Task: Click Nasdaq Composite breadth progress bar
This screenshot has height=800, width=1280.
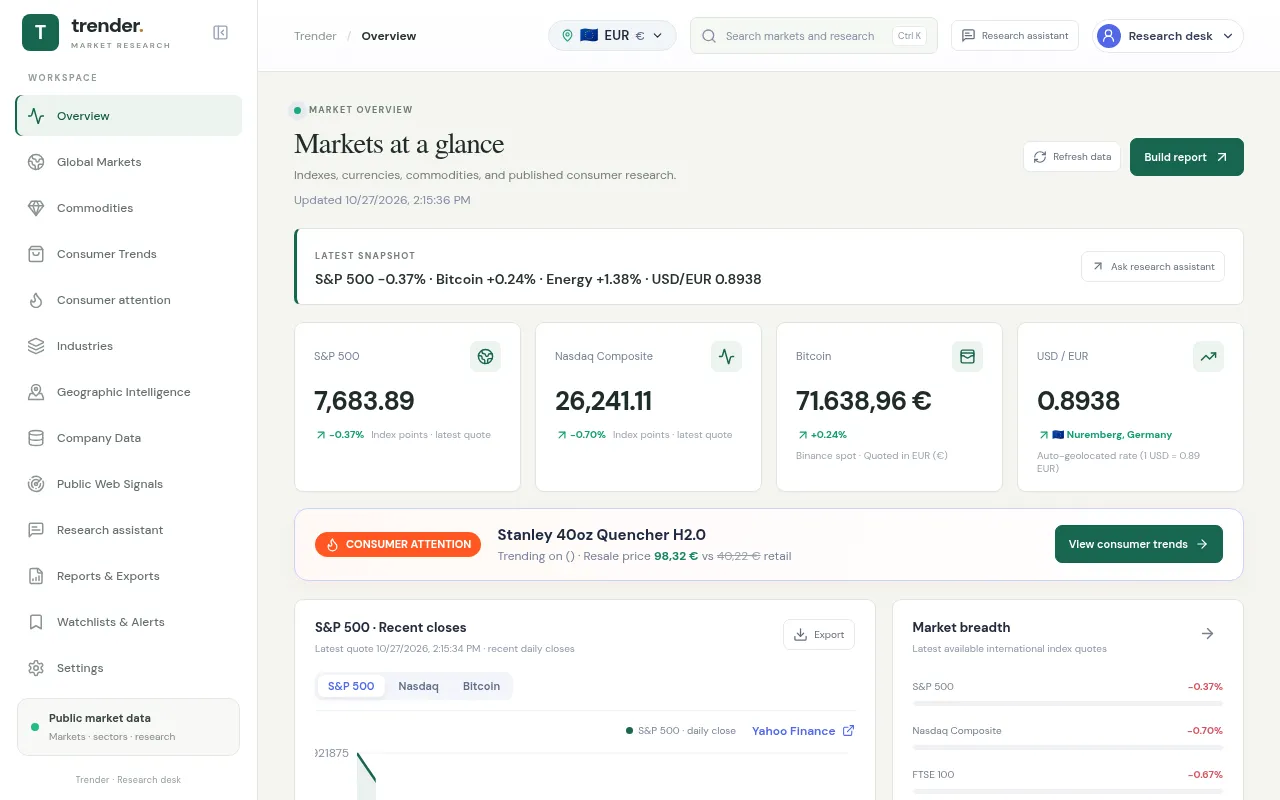Action: 1067,748
